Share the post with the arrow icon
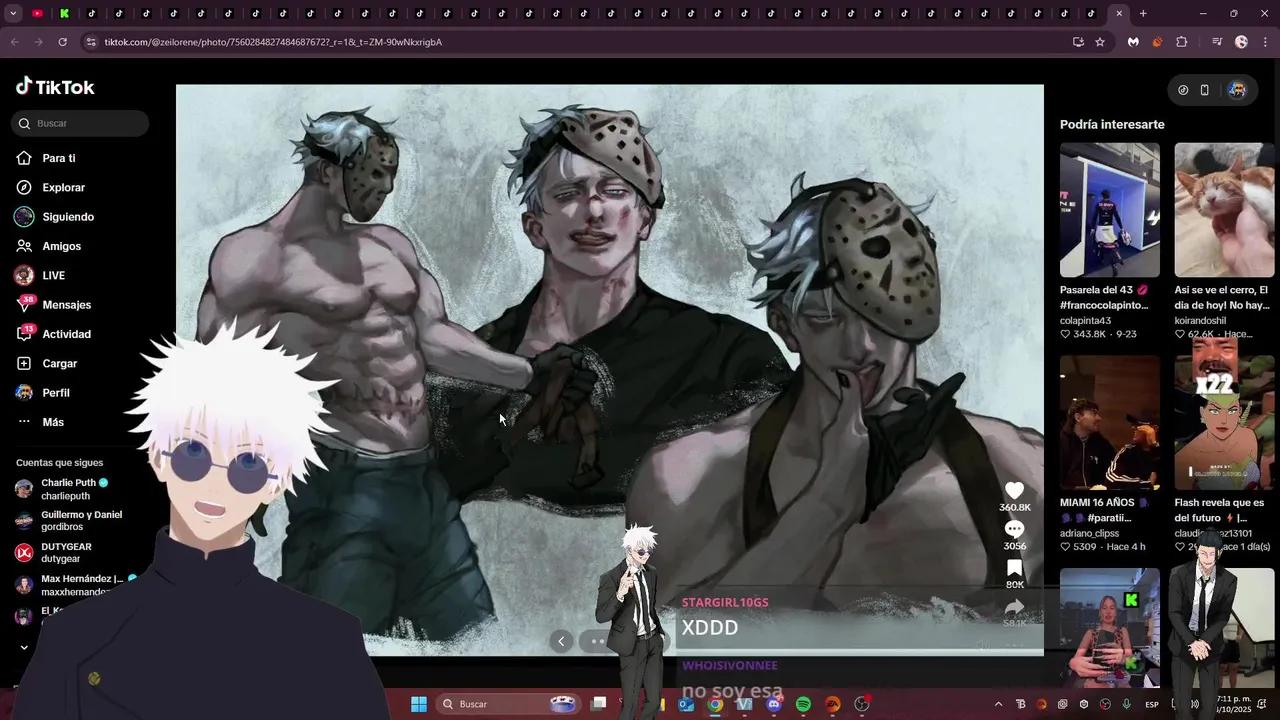1280x720 pixels. 1014,607
